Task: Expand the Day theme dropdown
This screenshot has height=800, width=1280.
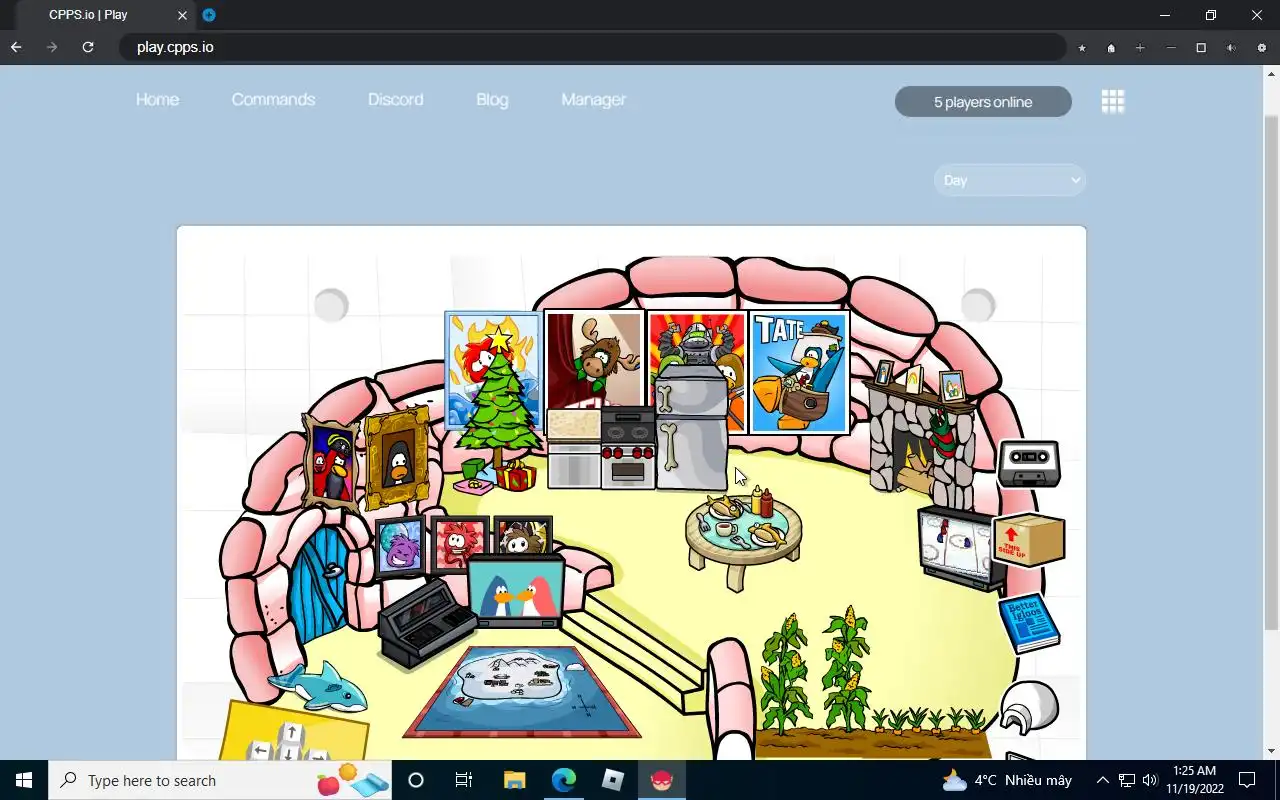Action: click(x=1010, y=180)
